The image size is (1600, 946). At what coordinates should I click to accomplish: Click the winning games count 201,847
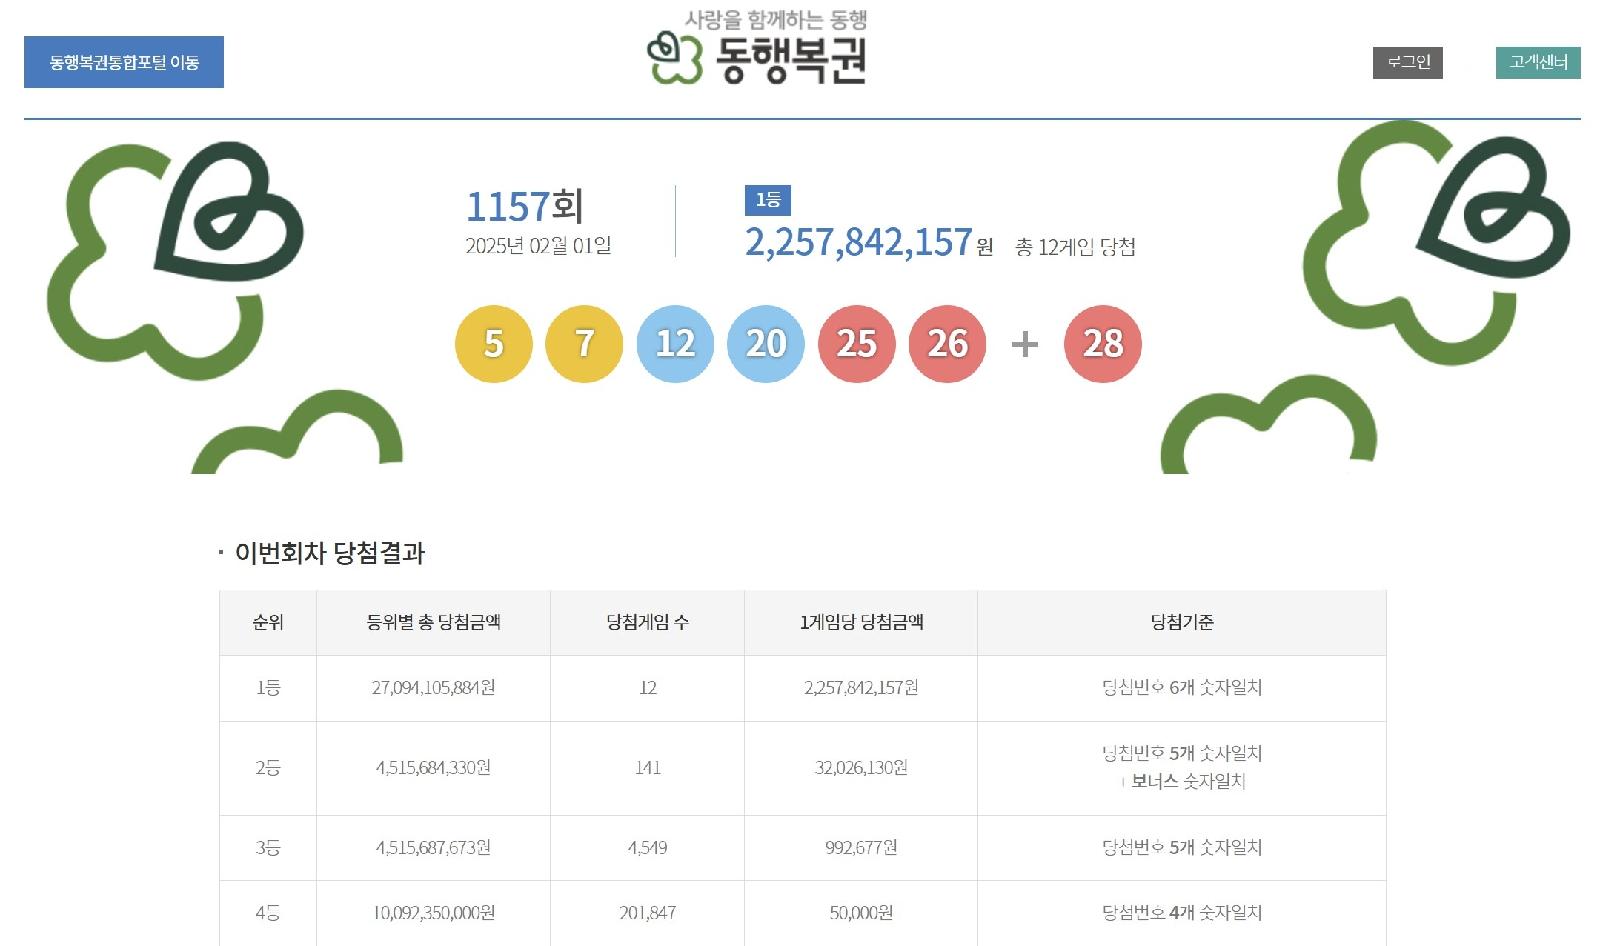coord(647,913)
